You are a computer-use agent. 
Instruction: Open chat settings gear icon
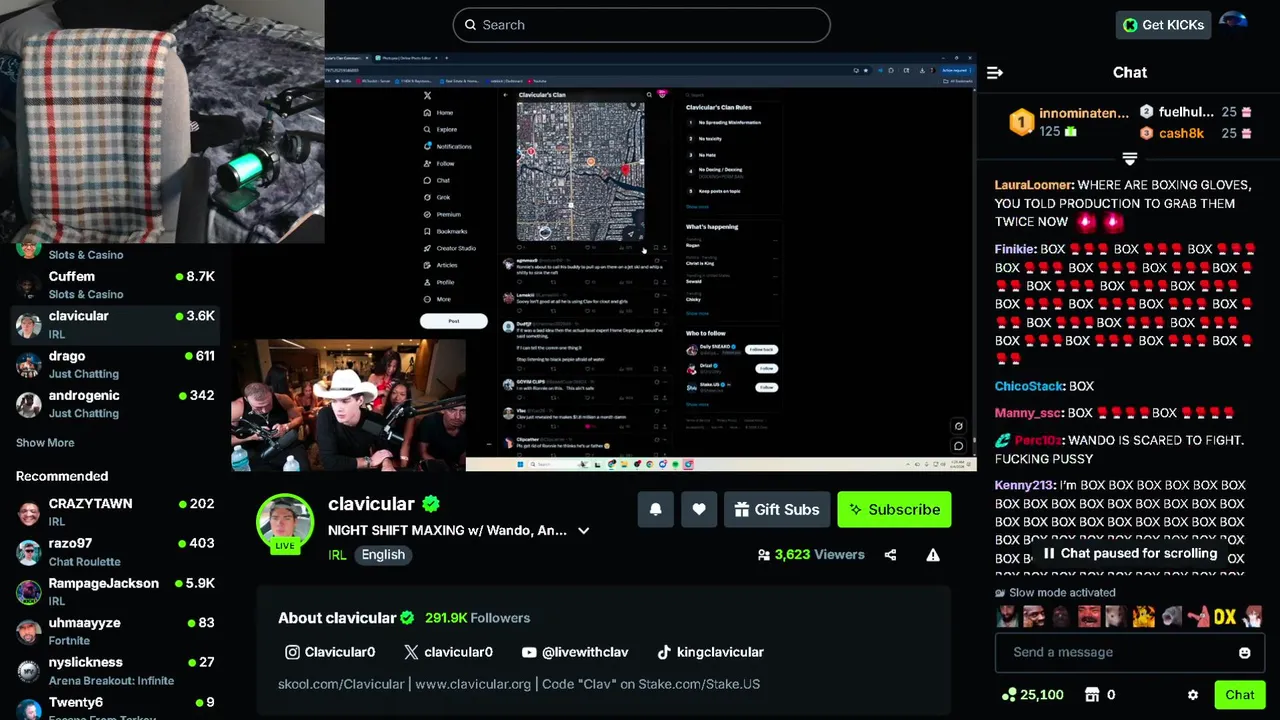point(1192,694)
